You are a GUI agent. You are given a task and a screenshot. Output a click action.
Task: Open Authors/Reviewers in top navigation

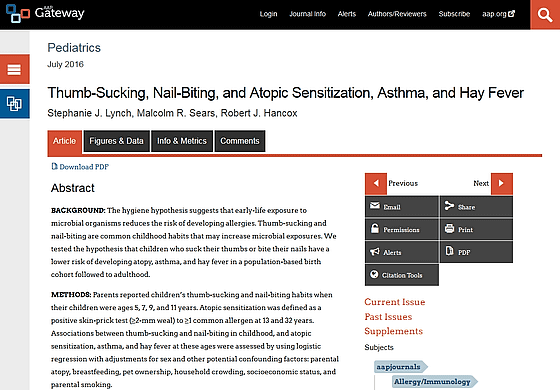coord(397,14)
